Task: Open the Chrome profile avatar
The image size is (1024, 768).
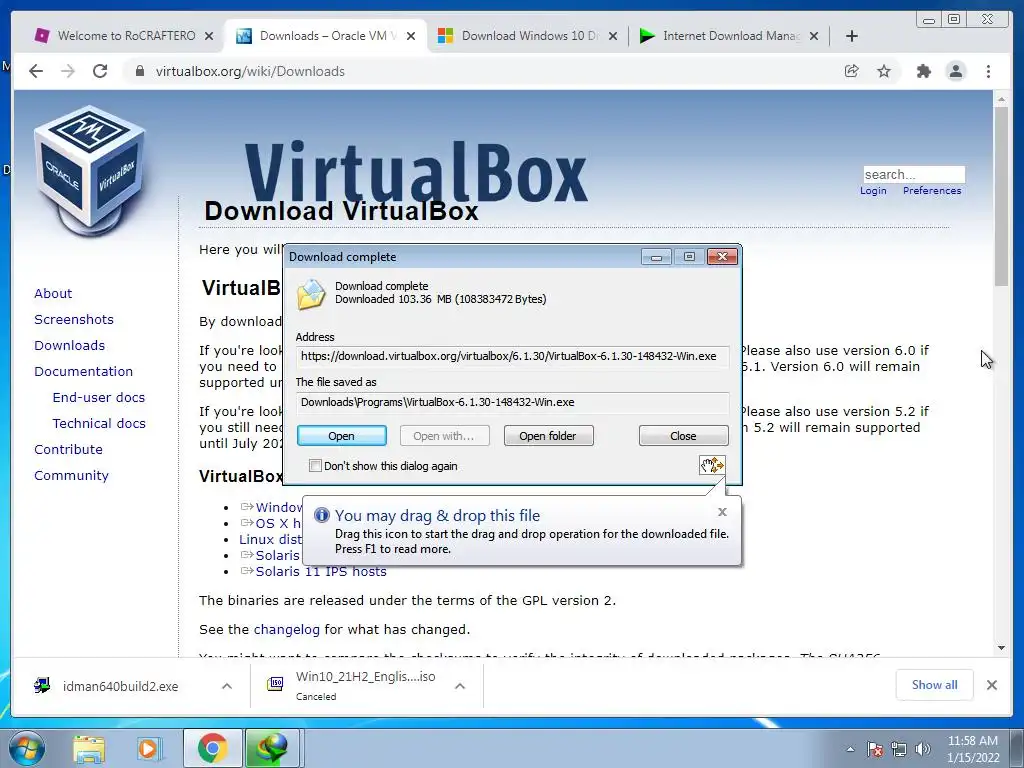Action: pos(955,71)
